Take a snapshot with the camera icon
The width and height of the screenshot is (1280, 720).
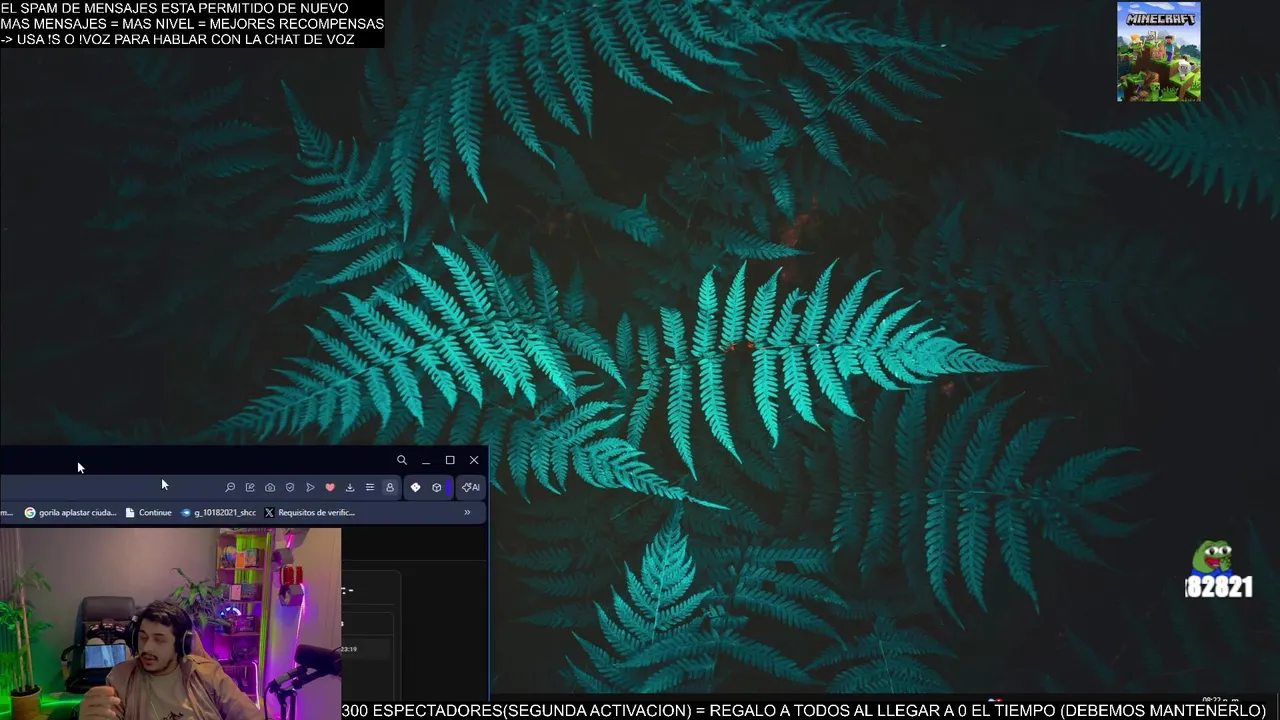point(270,487)
